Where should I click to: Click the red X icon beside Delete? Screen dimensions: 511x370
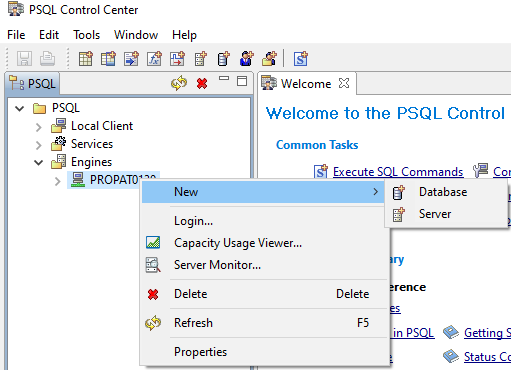153,294
